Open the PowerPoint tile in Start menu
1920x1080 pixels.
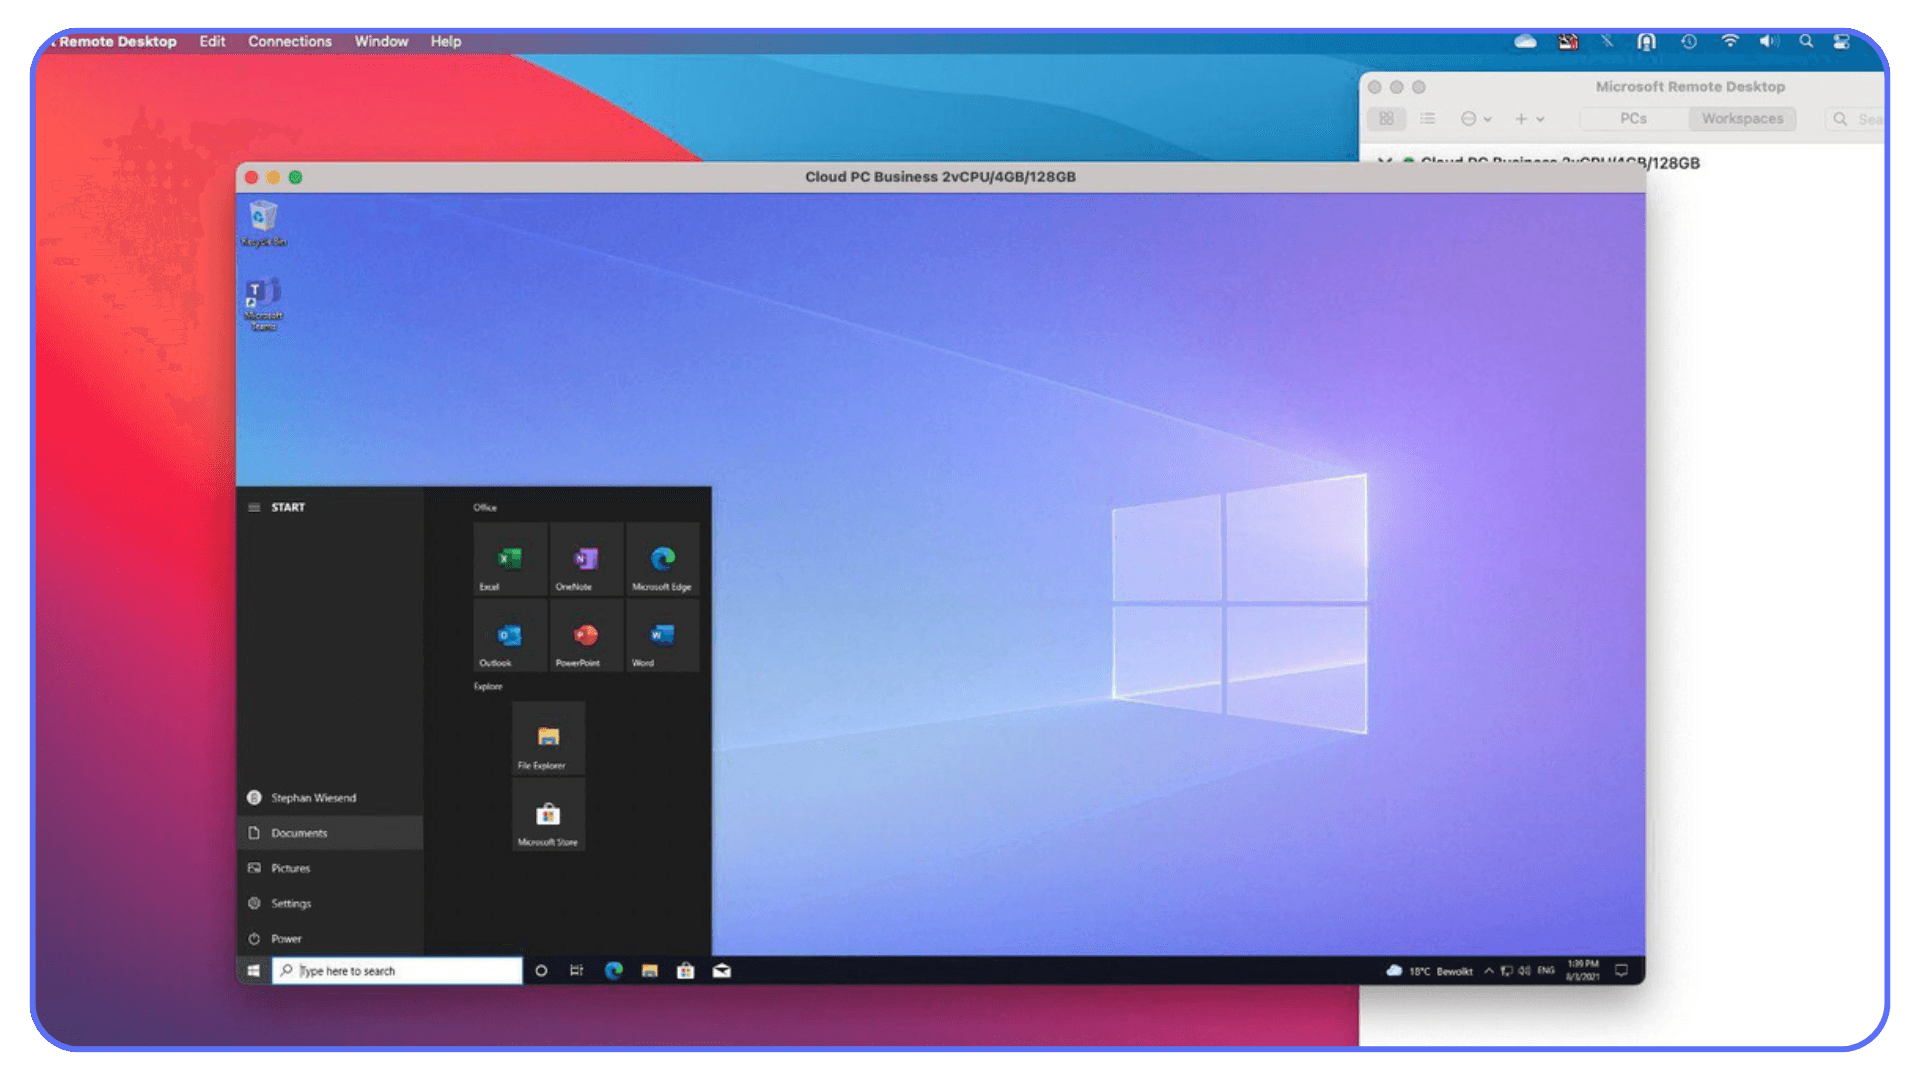(x=586, y=635)
